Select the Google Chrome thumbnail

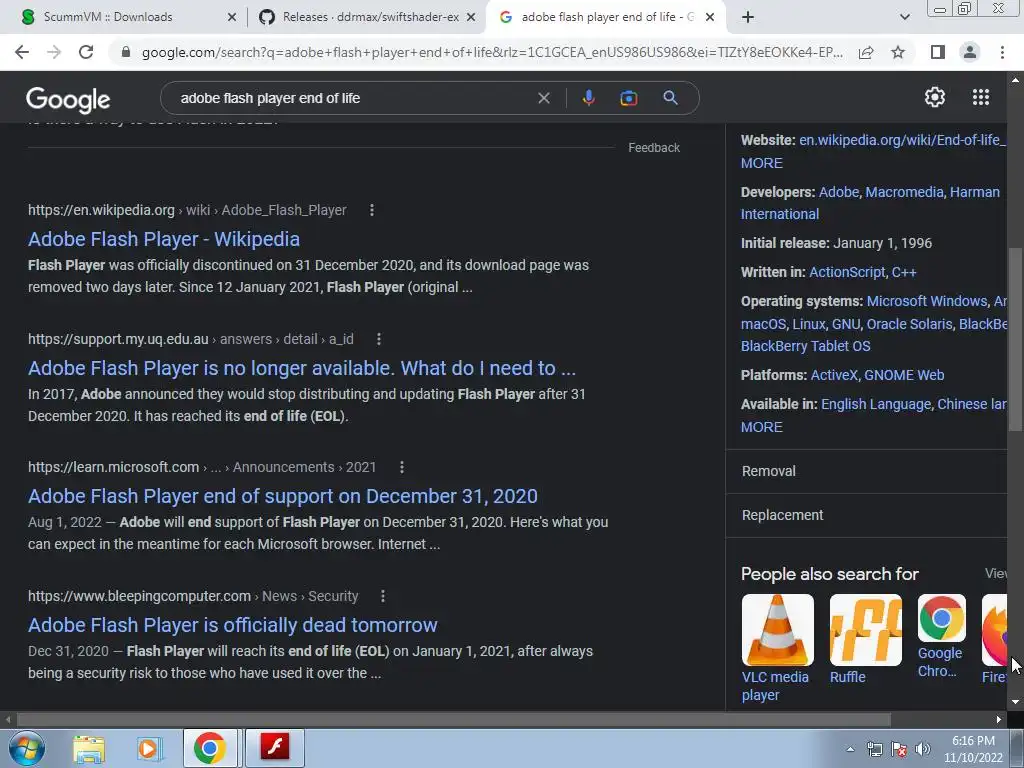point(941,618)
